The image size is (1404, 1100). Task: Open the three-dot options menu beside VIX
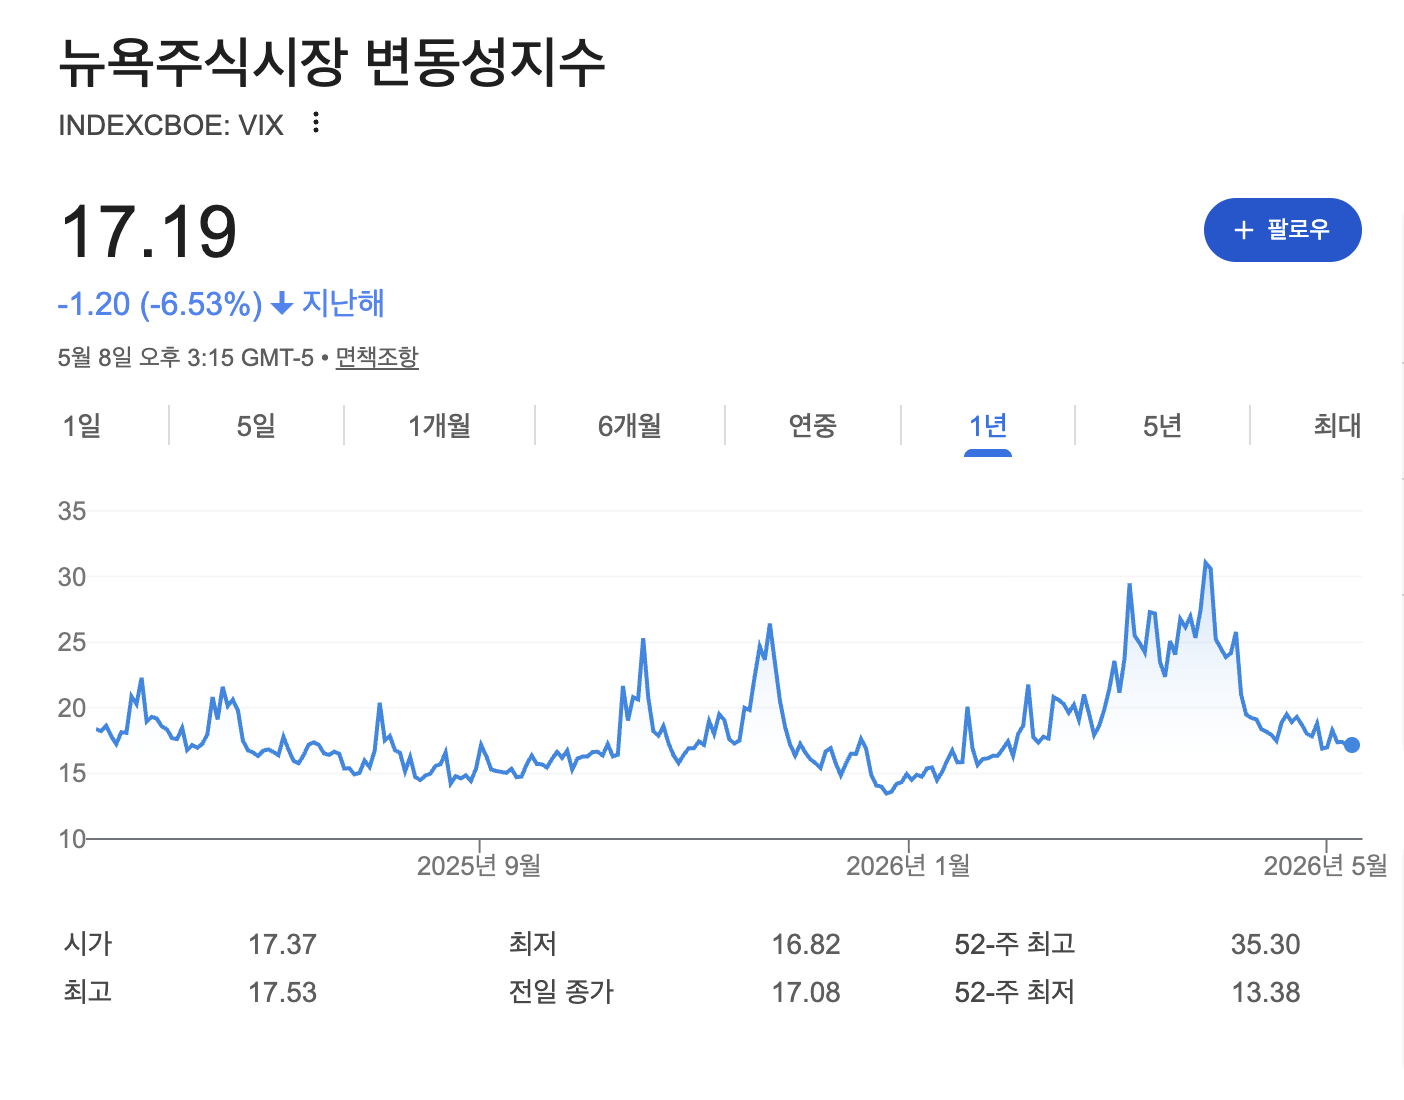click(316, 123)
